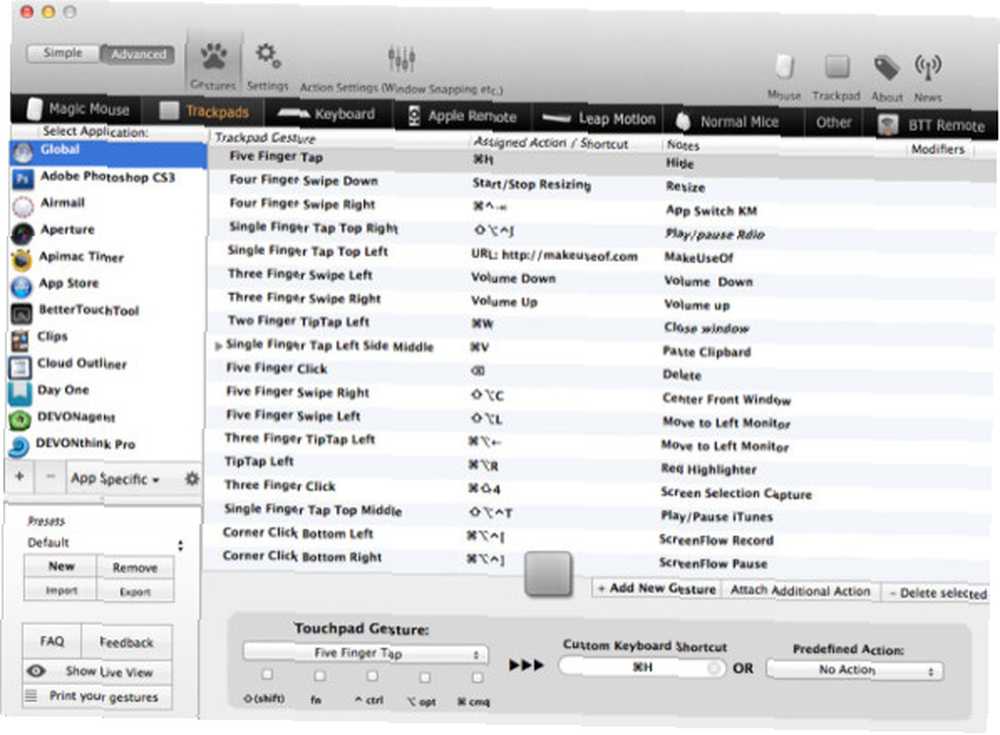Open the Gestures paw icon section
Image resolution: width=1000 pixels, height=735 pixels.
point(214,57)
